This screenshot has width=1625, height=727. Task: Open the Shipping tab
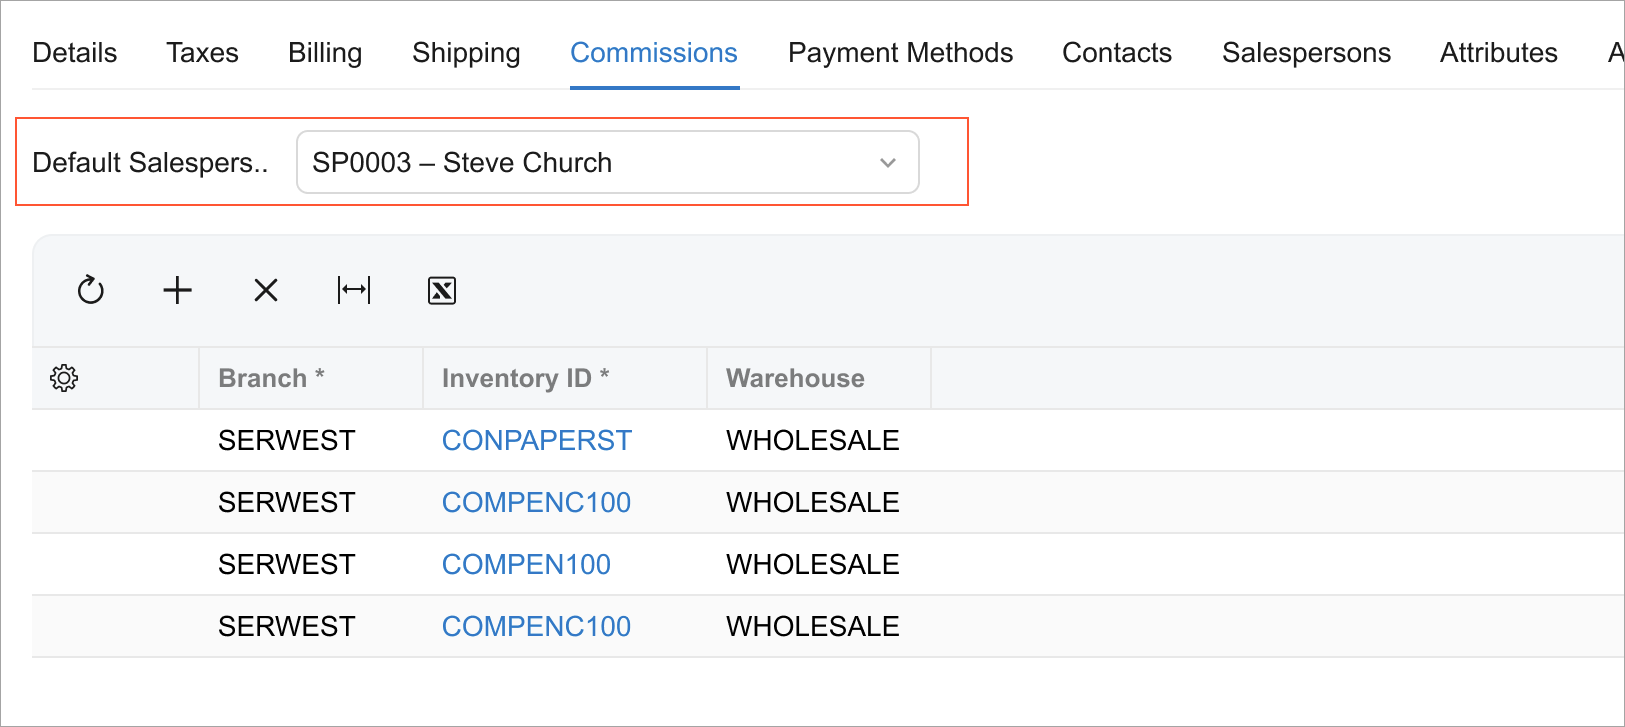click(x=466, y=53)
